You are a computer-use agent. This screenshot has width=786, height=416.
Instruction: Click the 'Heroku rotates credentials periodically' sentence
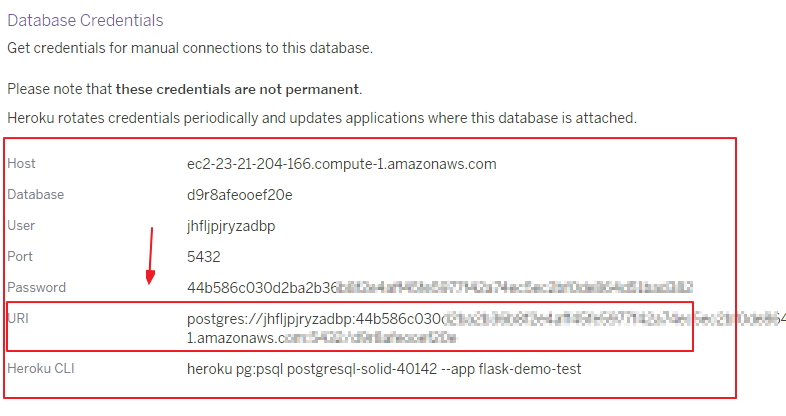click(322, 118)
